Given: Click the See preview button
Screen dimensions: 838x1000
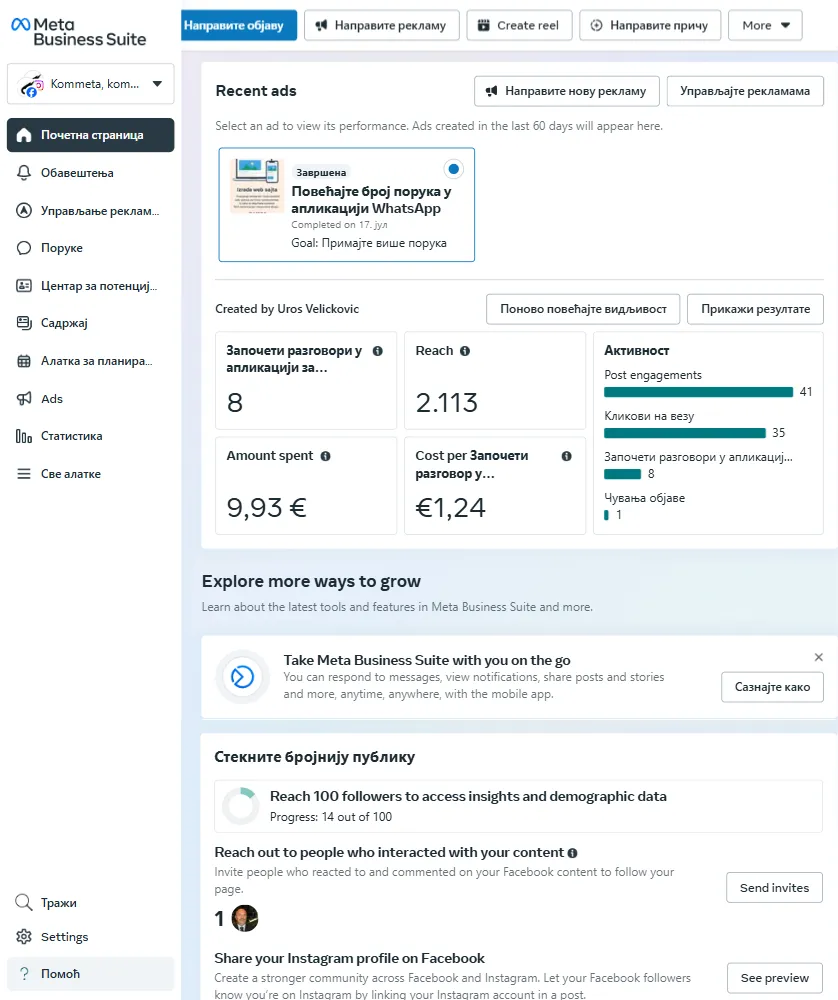Looking at the screenshot, I should click(775, 978).
